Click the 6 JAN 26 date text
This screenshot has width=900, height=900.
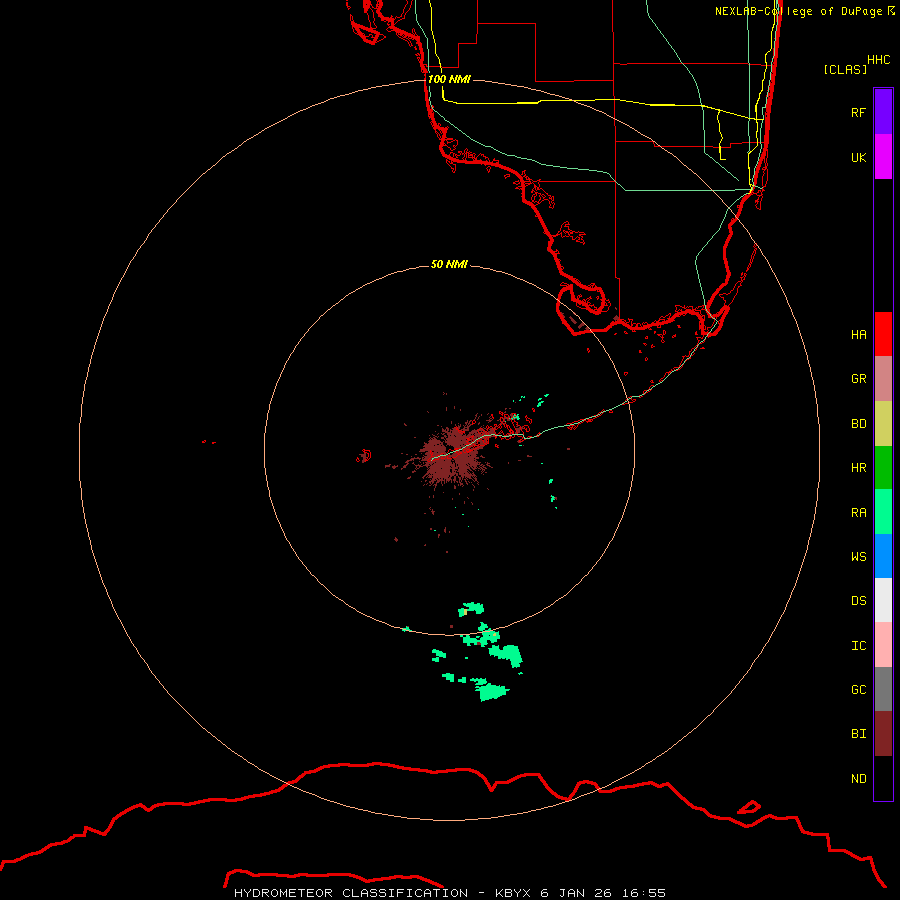[x=578, y=893]
